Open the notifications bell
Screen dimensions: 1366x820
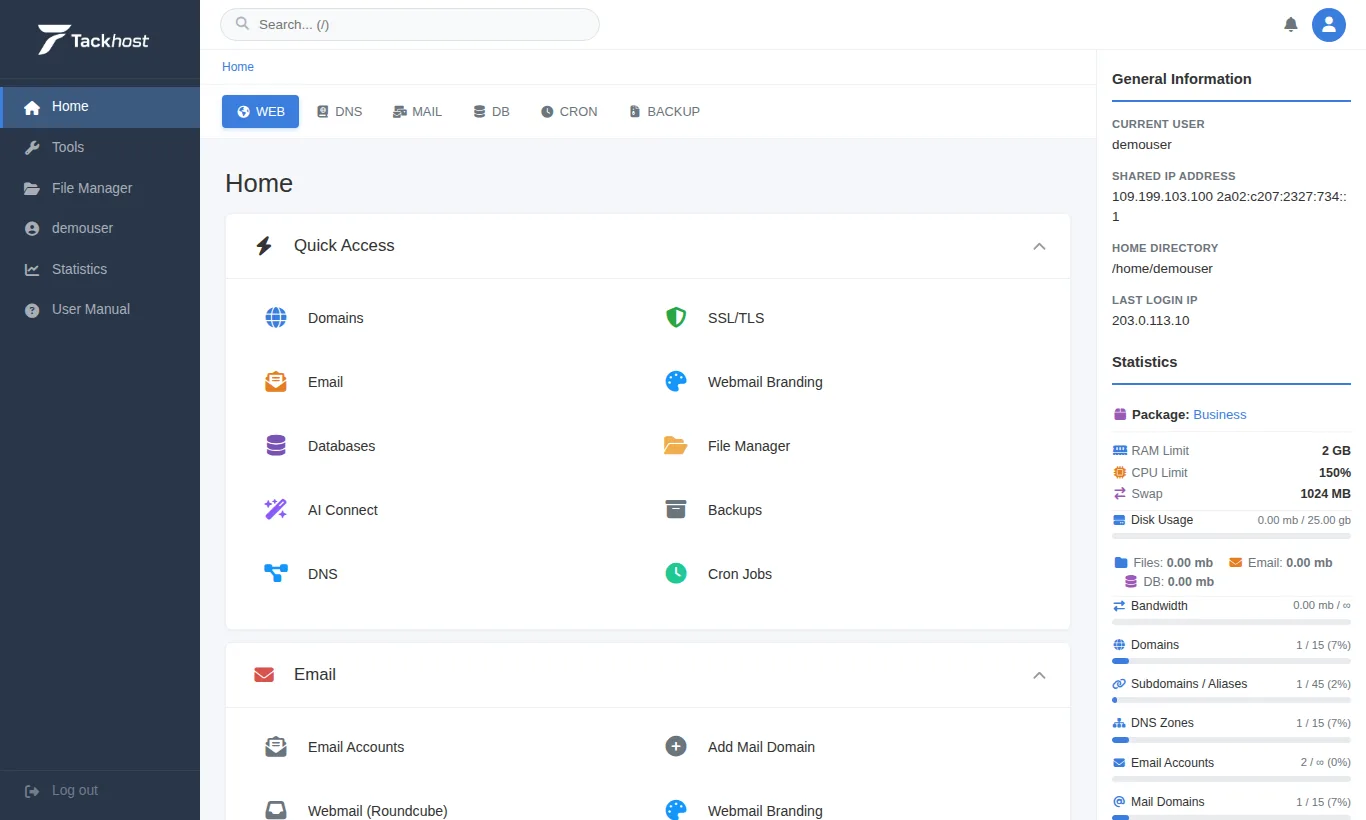tap(1291, 24)
